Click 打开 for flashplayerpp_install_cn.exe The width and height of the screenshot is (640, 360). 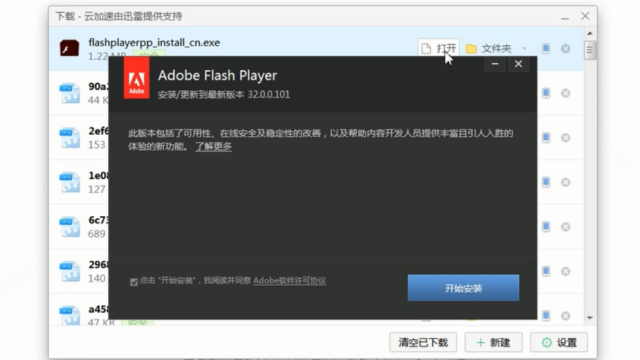[439, 49]
